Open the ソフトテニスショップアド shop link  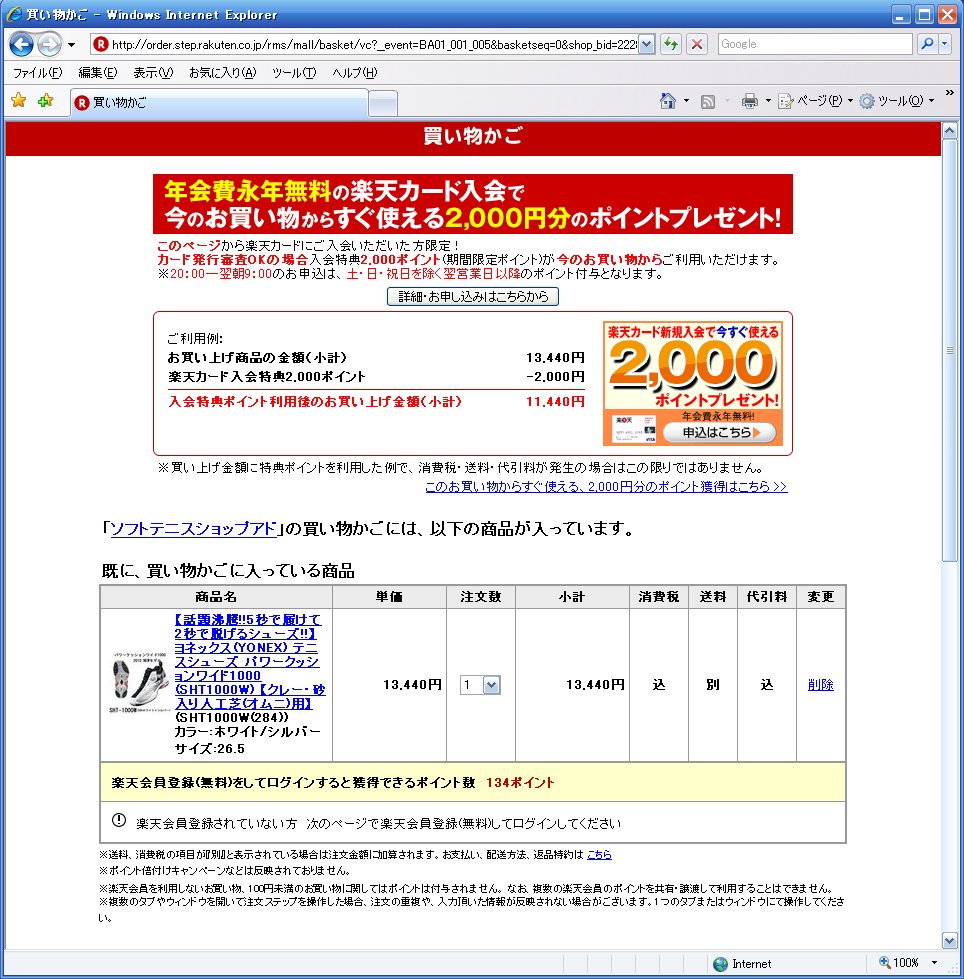(x=194, y=529)
